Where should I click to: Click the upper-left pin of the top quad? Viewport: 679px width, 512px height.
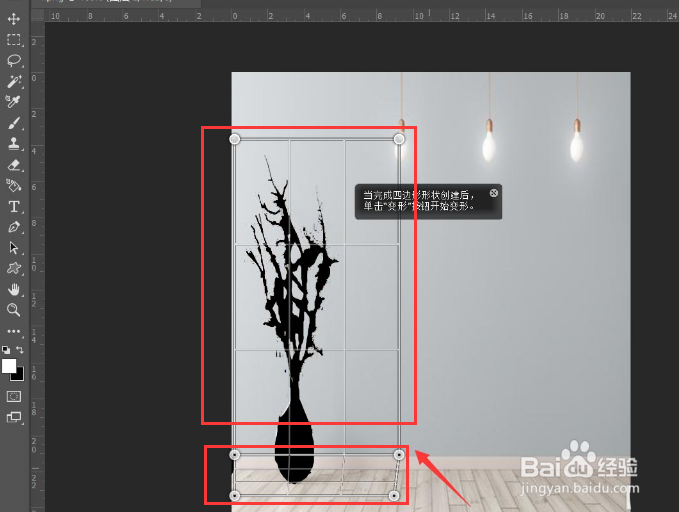pos(234,139)
